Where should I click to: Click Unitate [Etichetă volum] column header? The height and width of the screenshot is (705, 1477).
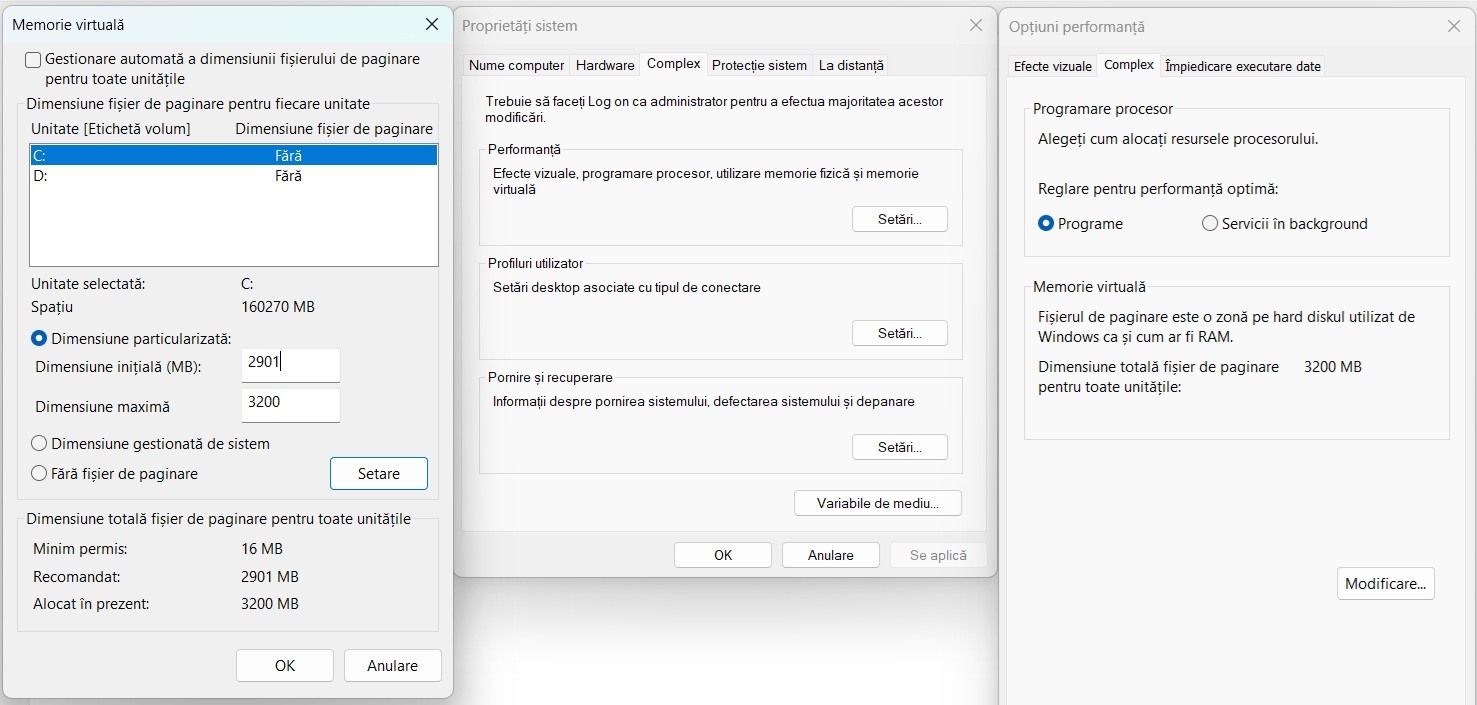click(111, 129)
